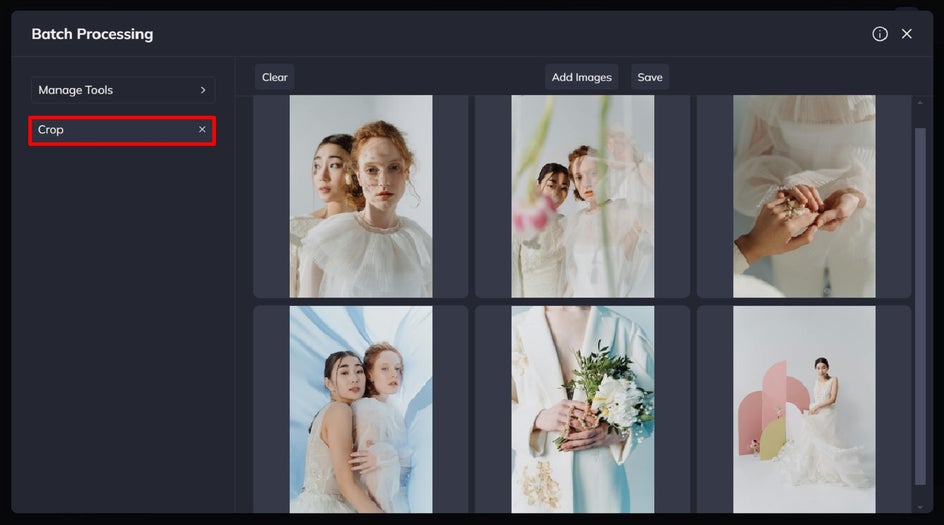Open the info icon in the dialog header
This screenshot has height=525, width=944.
coord(880,34)
